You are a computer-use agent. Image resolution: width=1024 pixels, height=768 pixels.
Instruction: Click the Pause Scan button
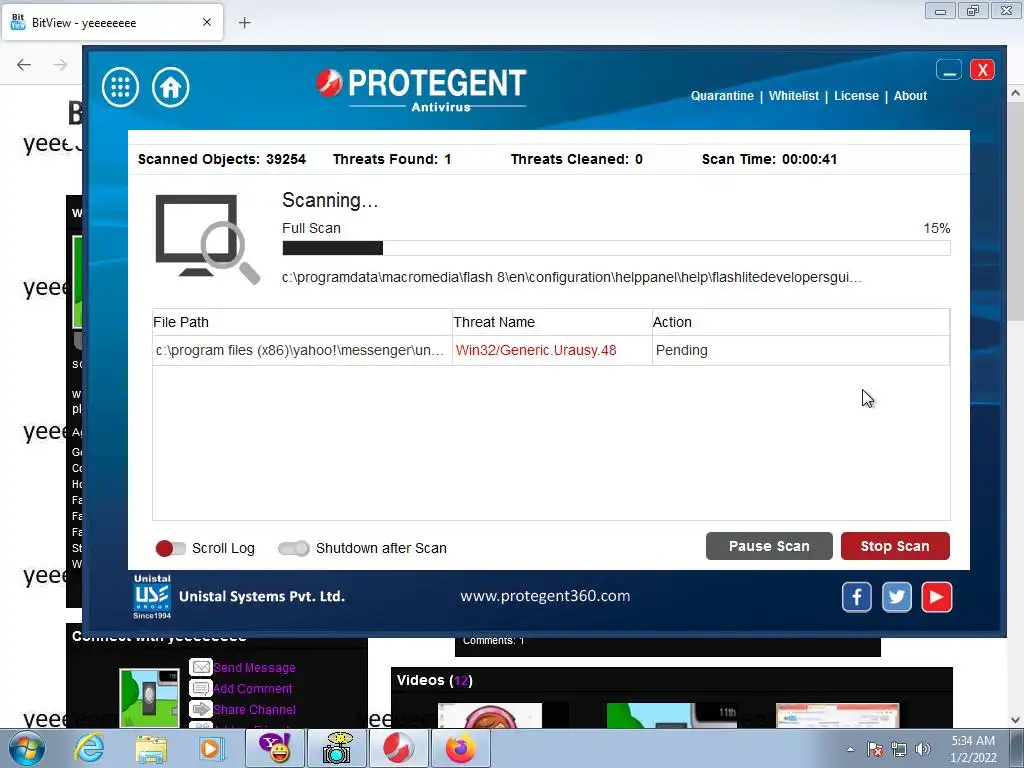pos(769,546)
